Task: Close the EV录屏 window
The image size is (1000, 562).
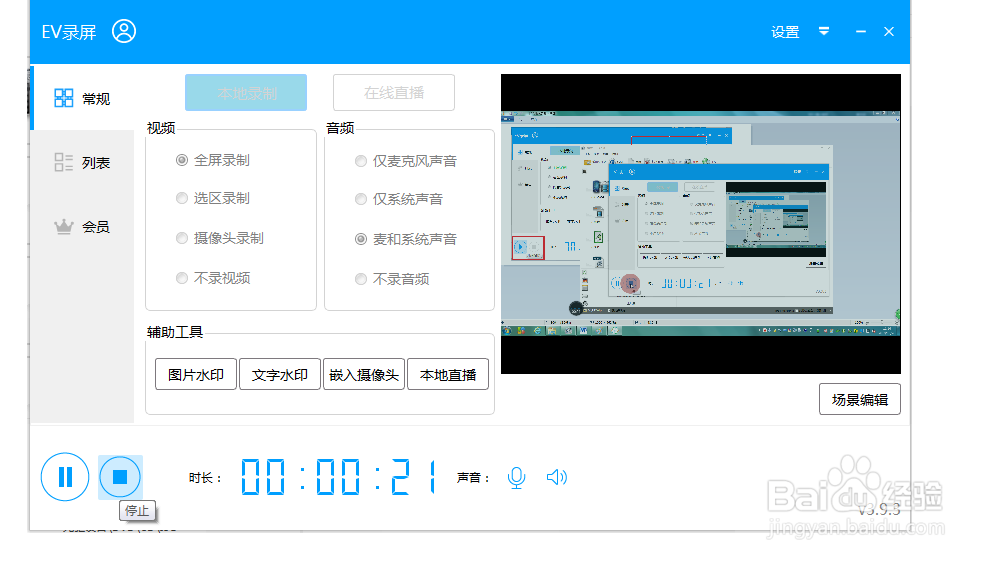Action: (x=888, y=31)
